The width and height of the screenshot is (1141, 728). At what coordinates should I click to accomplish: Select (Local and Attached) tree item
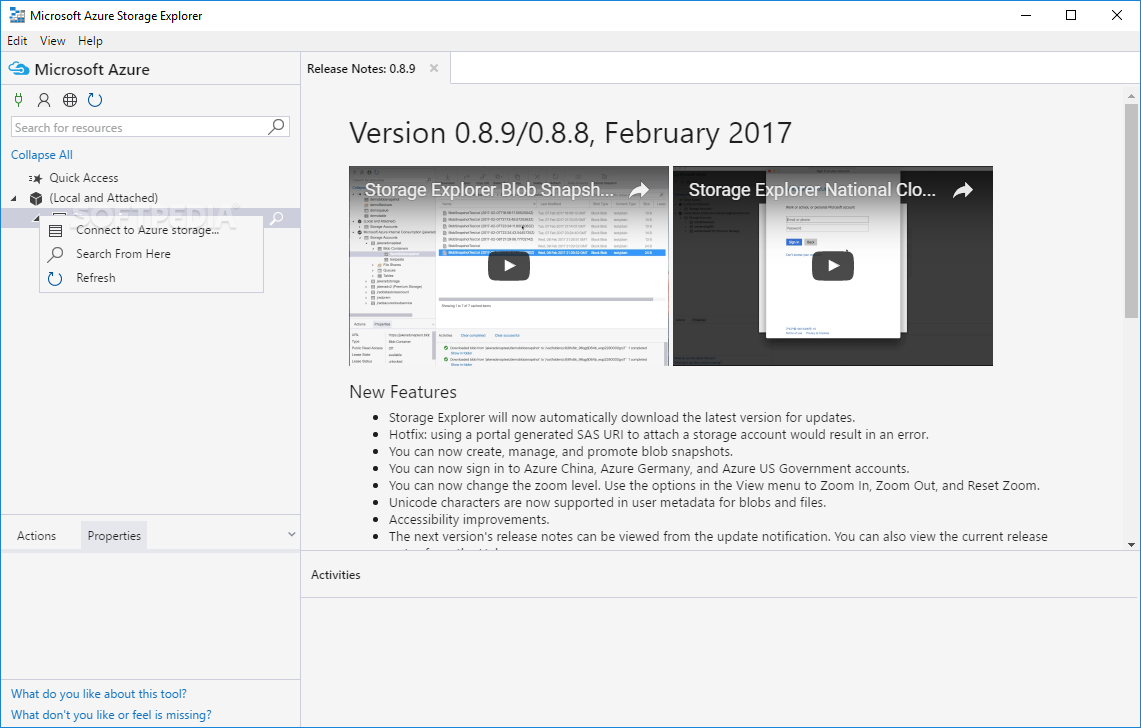(x=103, y=198)
